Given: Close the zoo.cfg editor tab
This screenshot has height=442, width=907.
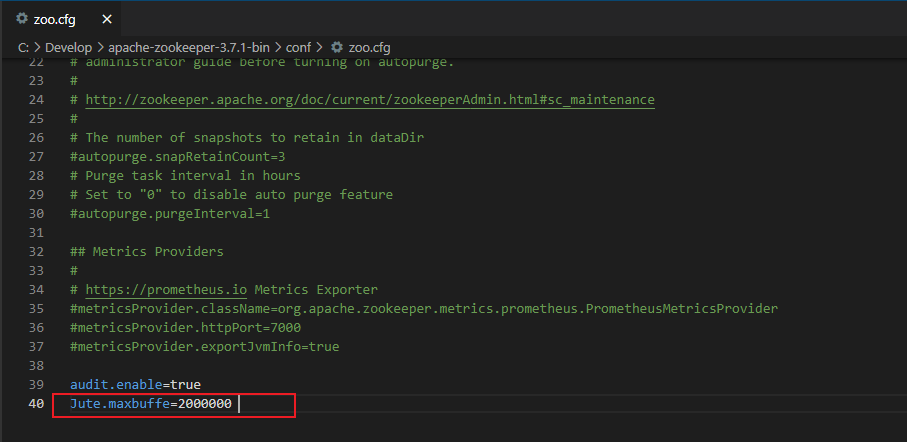Looking at the screenshot, I should click(107, 19).
